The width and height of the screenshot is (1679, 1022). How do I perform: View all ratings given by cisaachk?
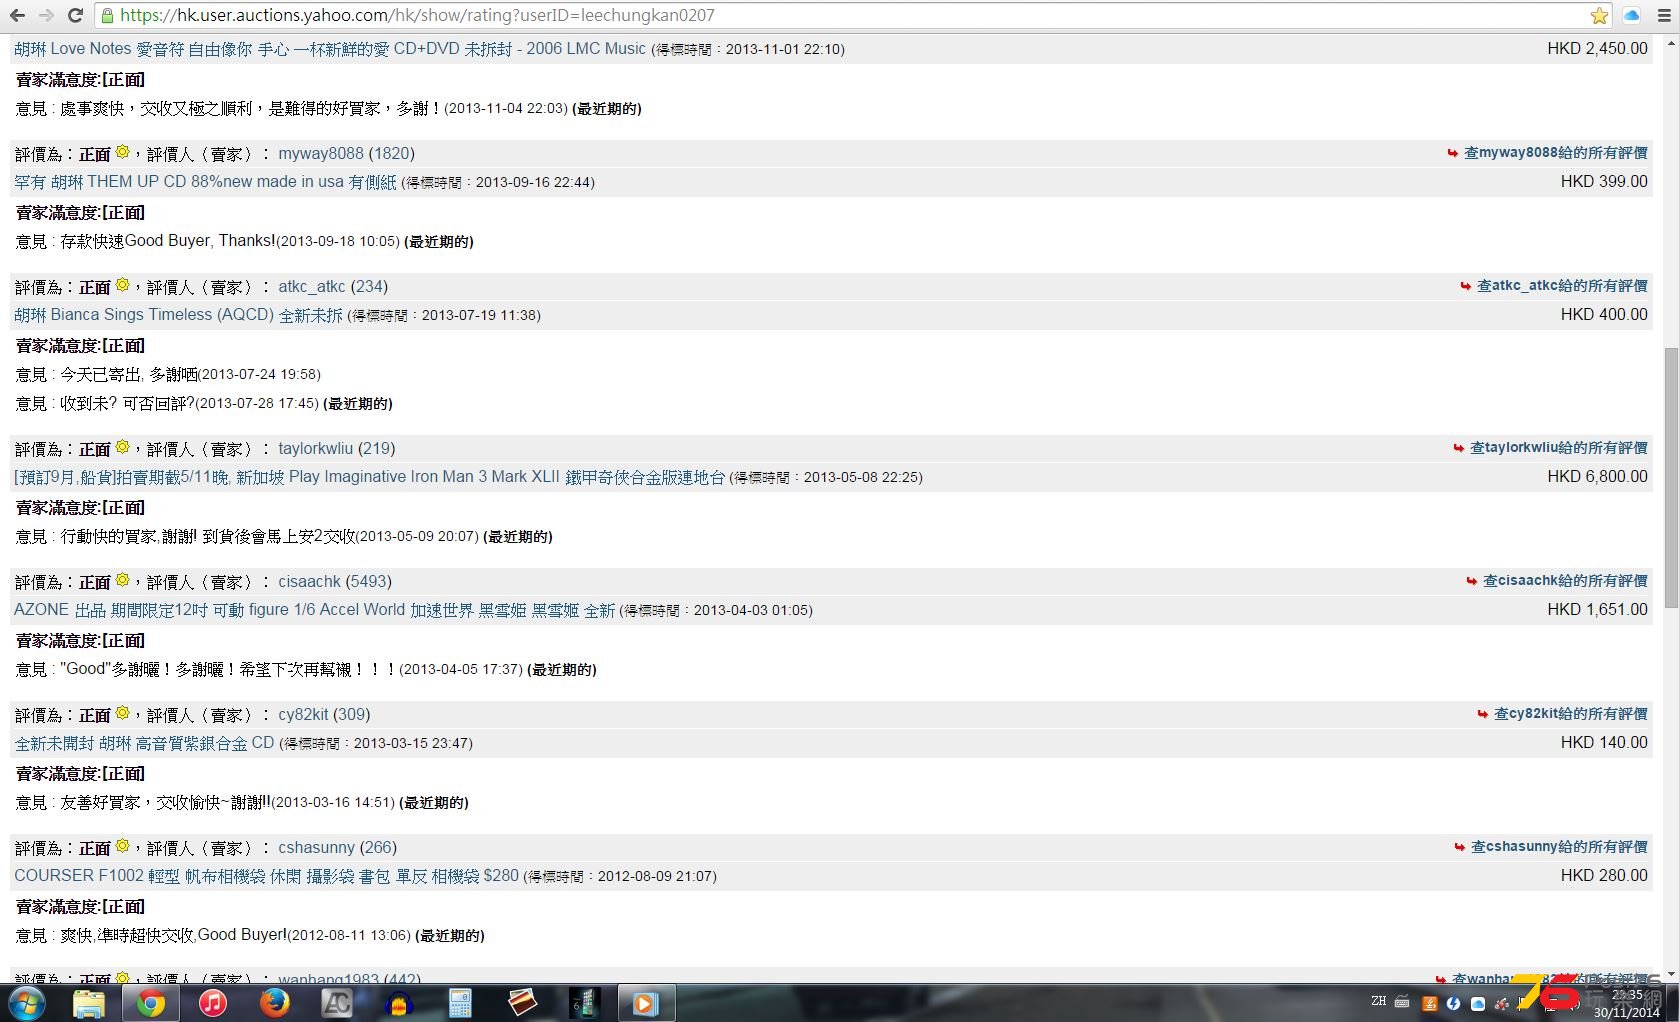point(1565,580)
